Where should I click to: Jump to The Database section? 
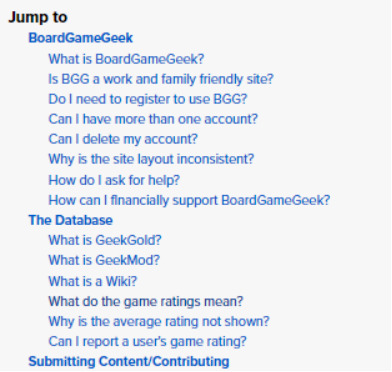[71, 220]
